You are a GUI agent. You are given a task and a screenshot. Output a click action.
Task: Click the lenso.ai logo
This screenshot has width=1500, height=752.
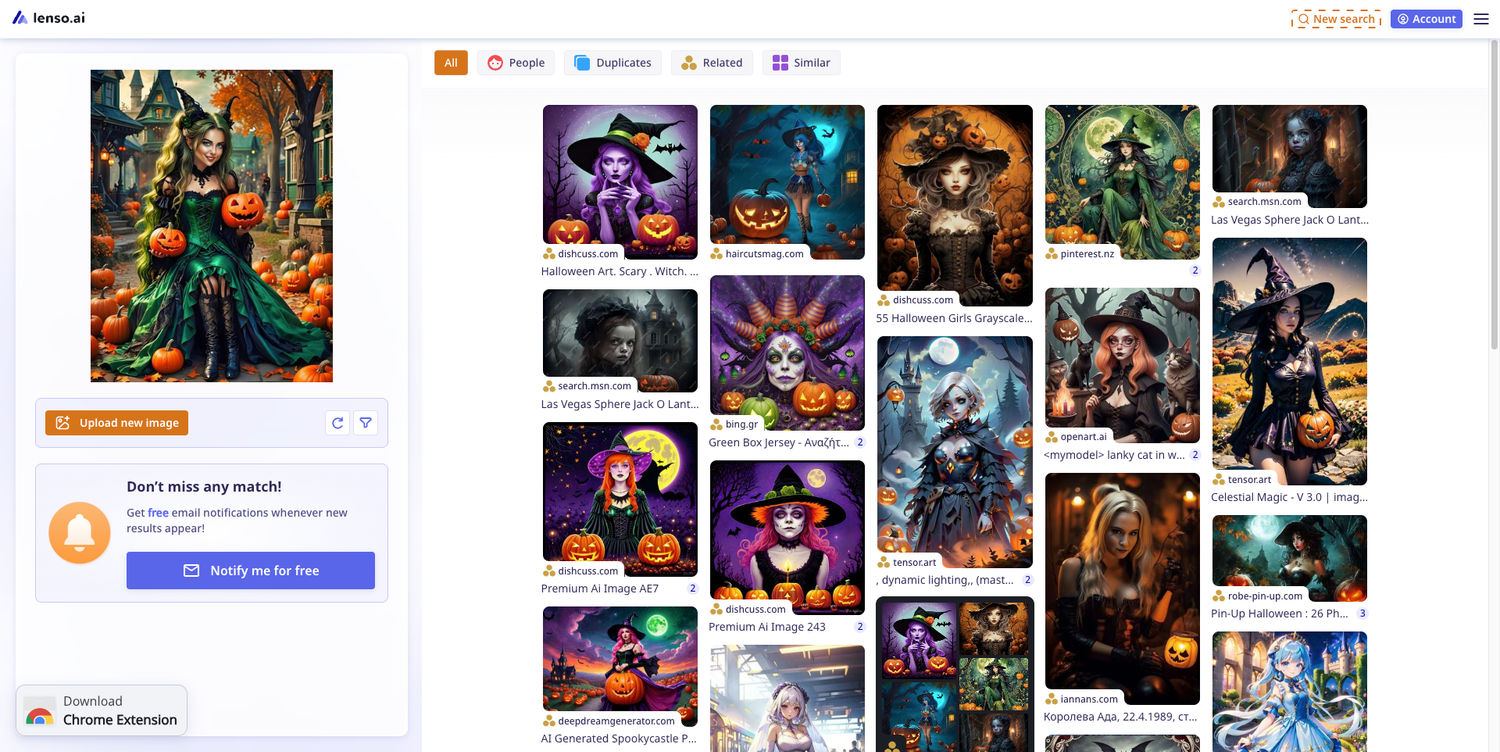coord(48,18)
